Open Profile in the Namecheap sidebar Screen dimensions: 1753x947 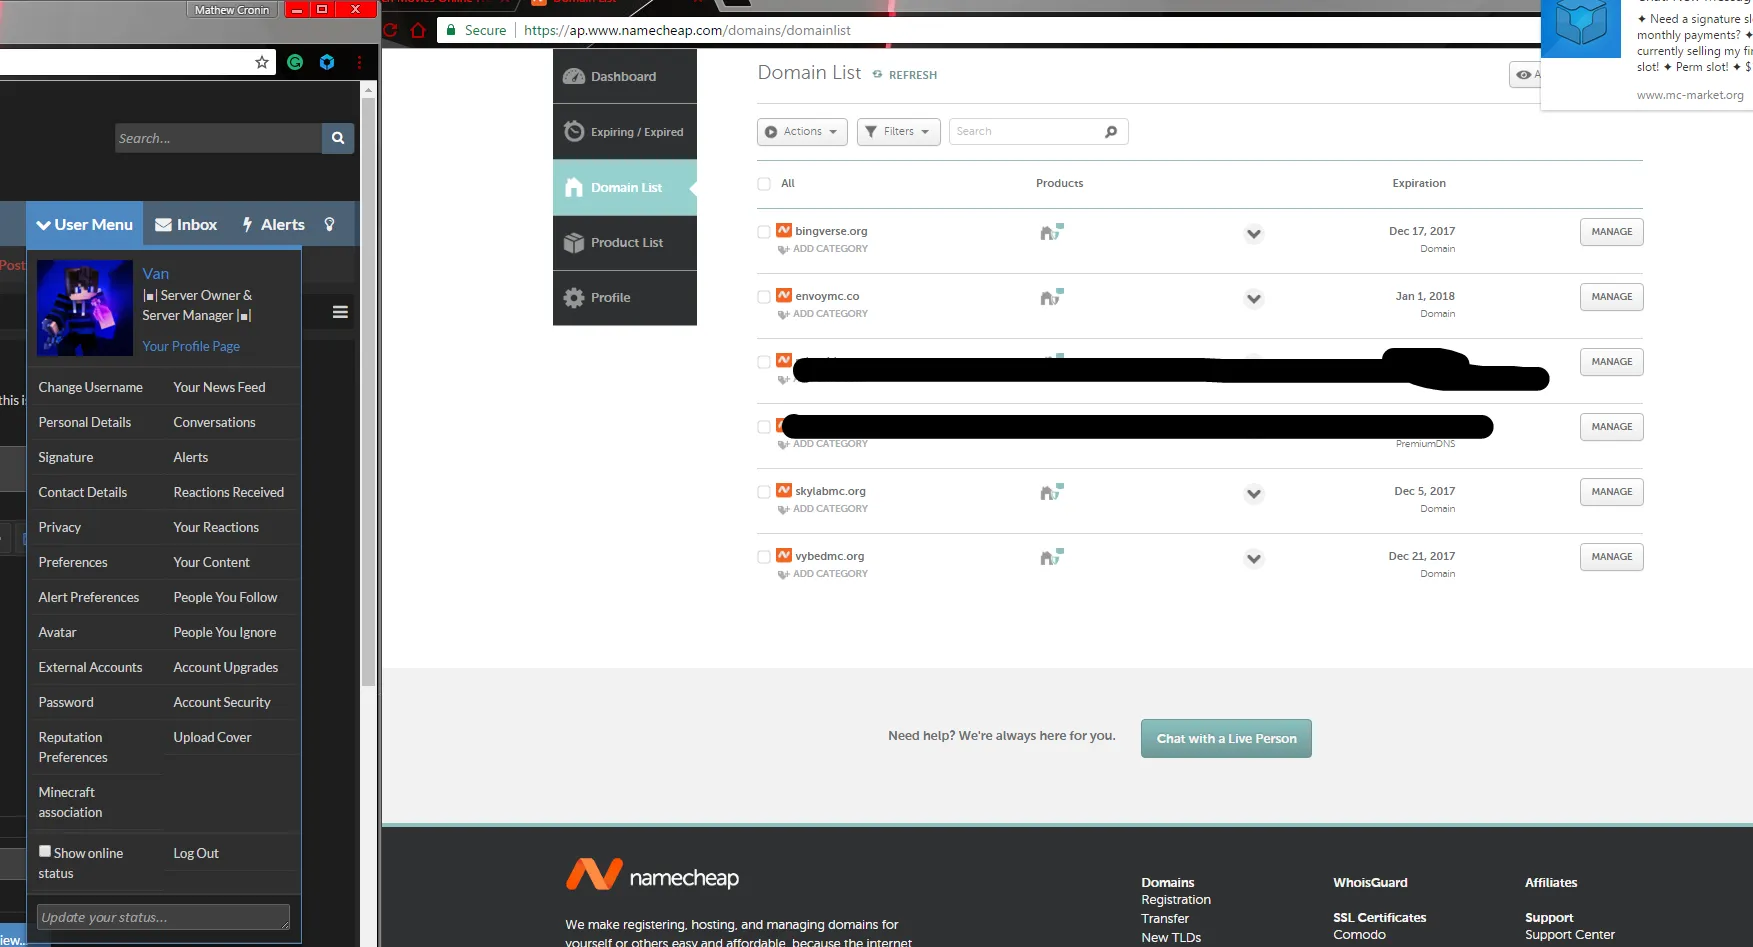pos(625,298)
